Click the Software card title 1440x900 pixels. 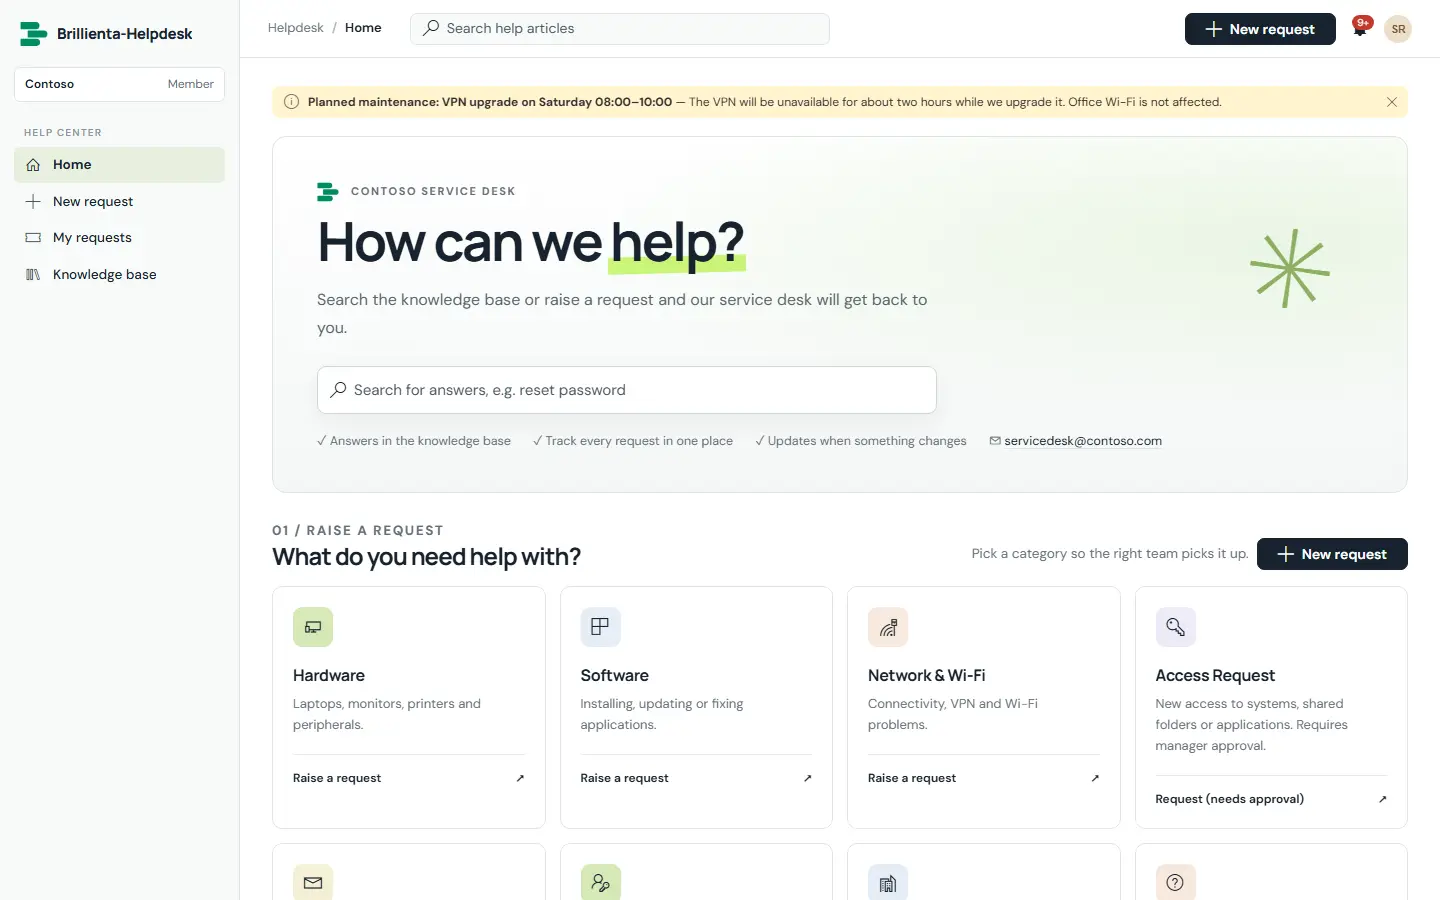coord(614,676)
